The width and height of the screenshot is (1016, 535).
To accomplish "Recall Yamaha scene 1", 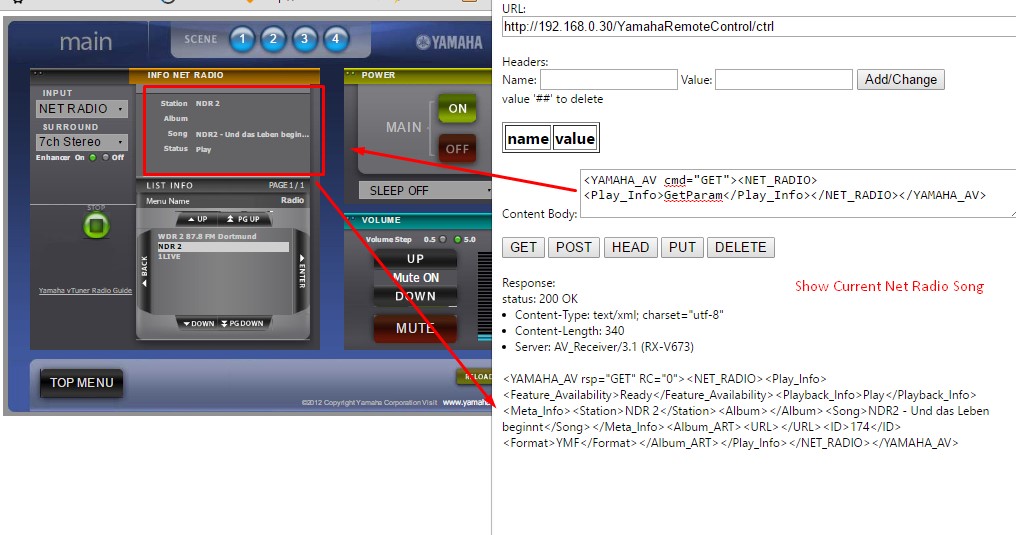I will pos(242,40).
